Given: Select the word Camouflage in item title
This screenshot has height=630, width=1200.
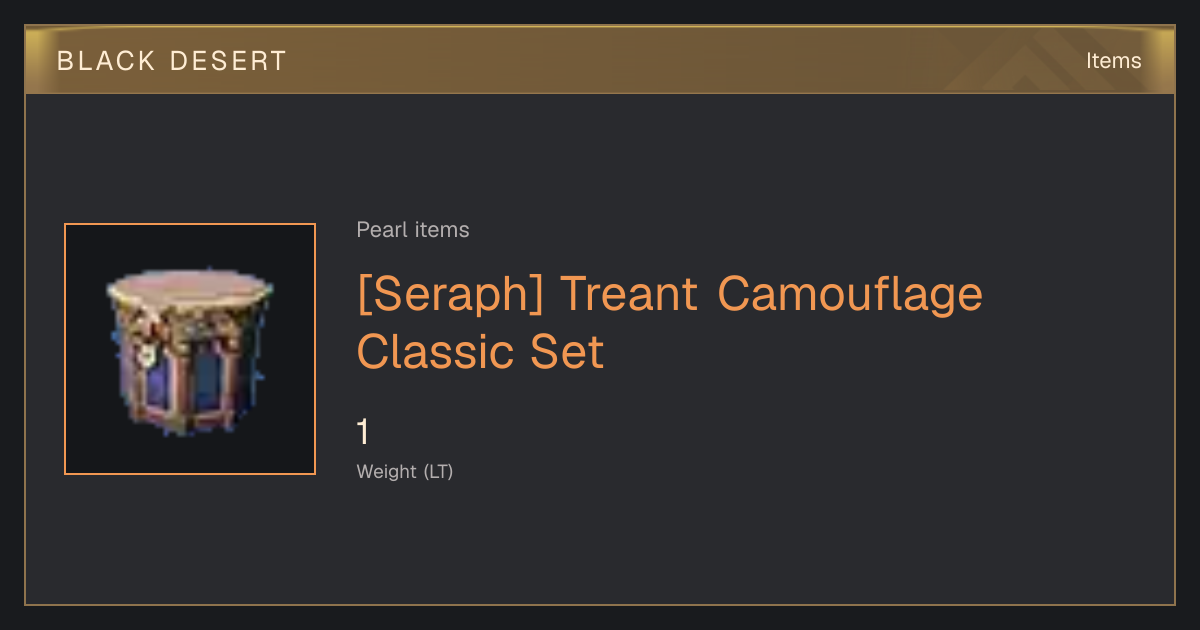Looking at the screenshot, I should pos(850,296).
